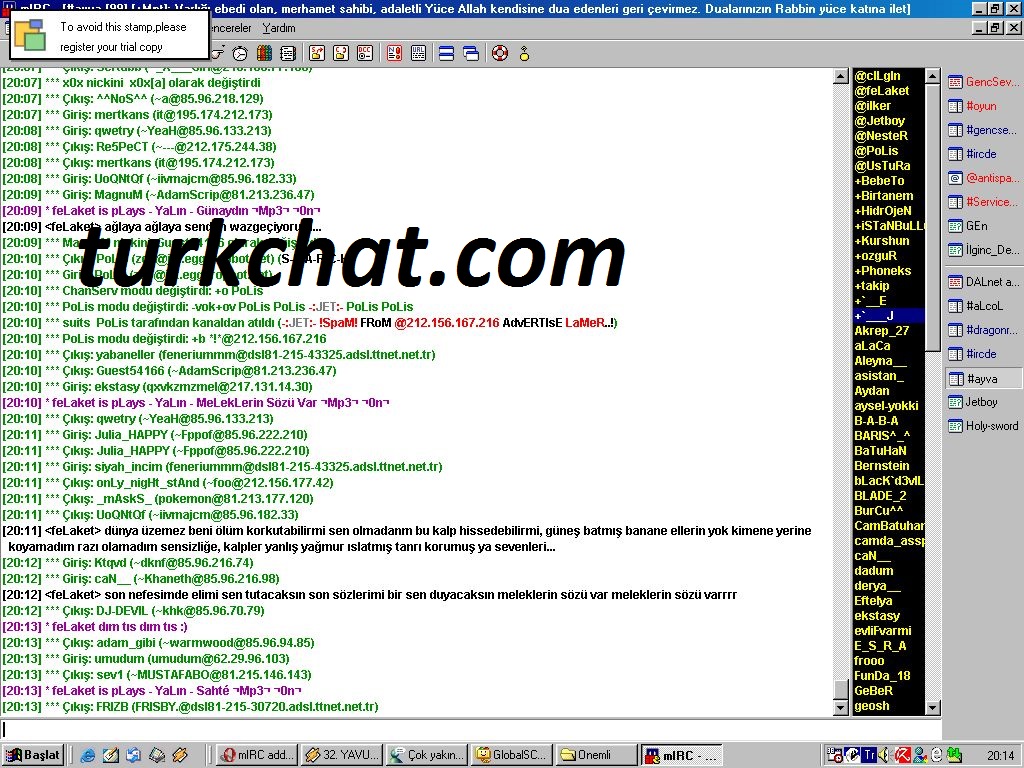The width and height of the screenshot is (1024, 768).
Task: Click the down arrow of the chat scrollbar
Action: pos(841,707)
